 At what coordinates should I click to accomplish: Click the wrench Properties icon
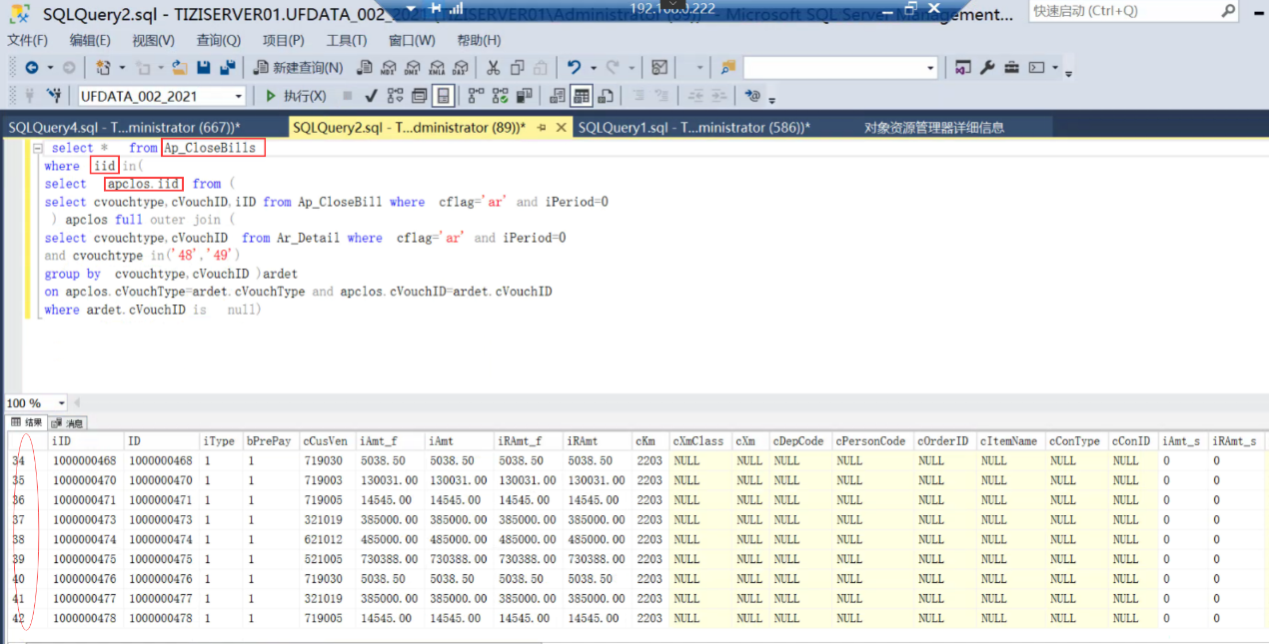987,68
